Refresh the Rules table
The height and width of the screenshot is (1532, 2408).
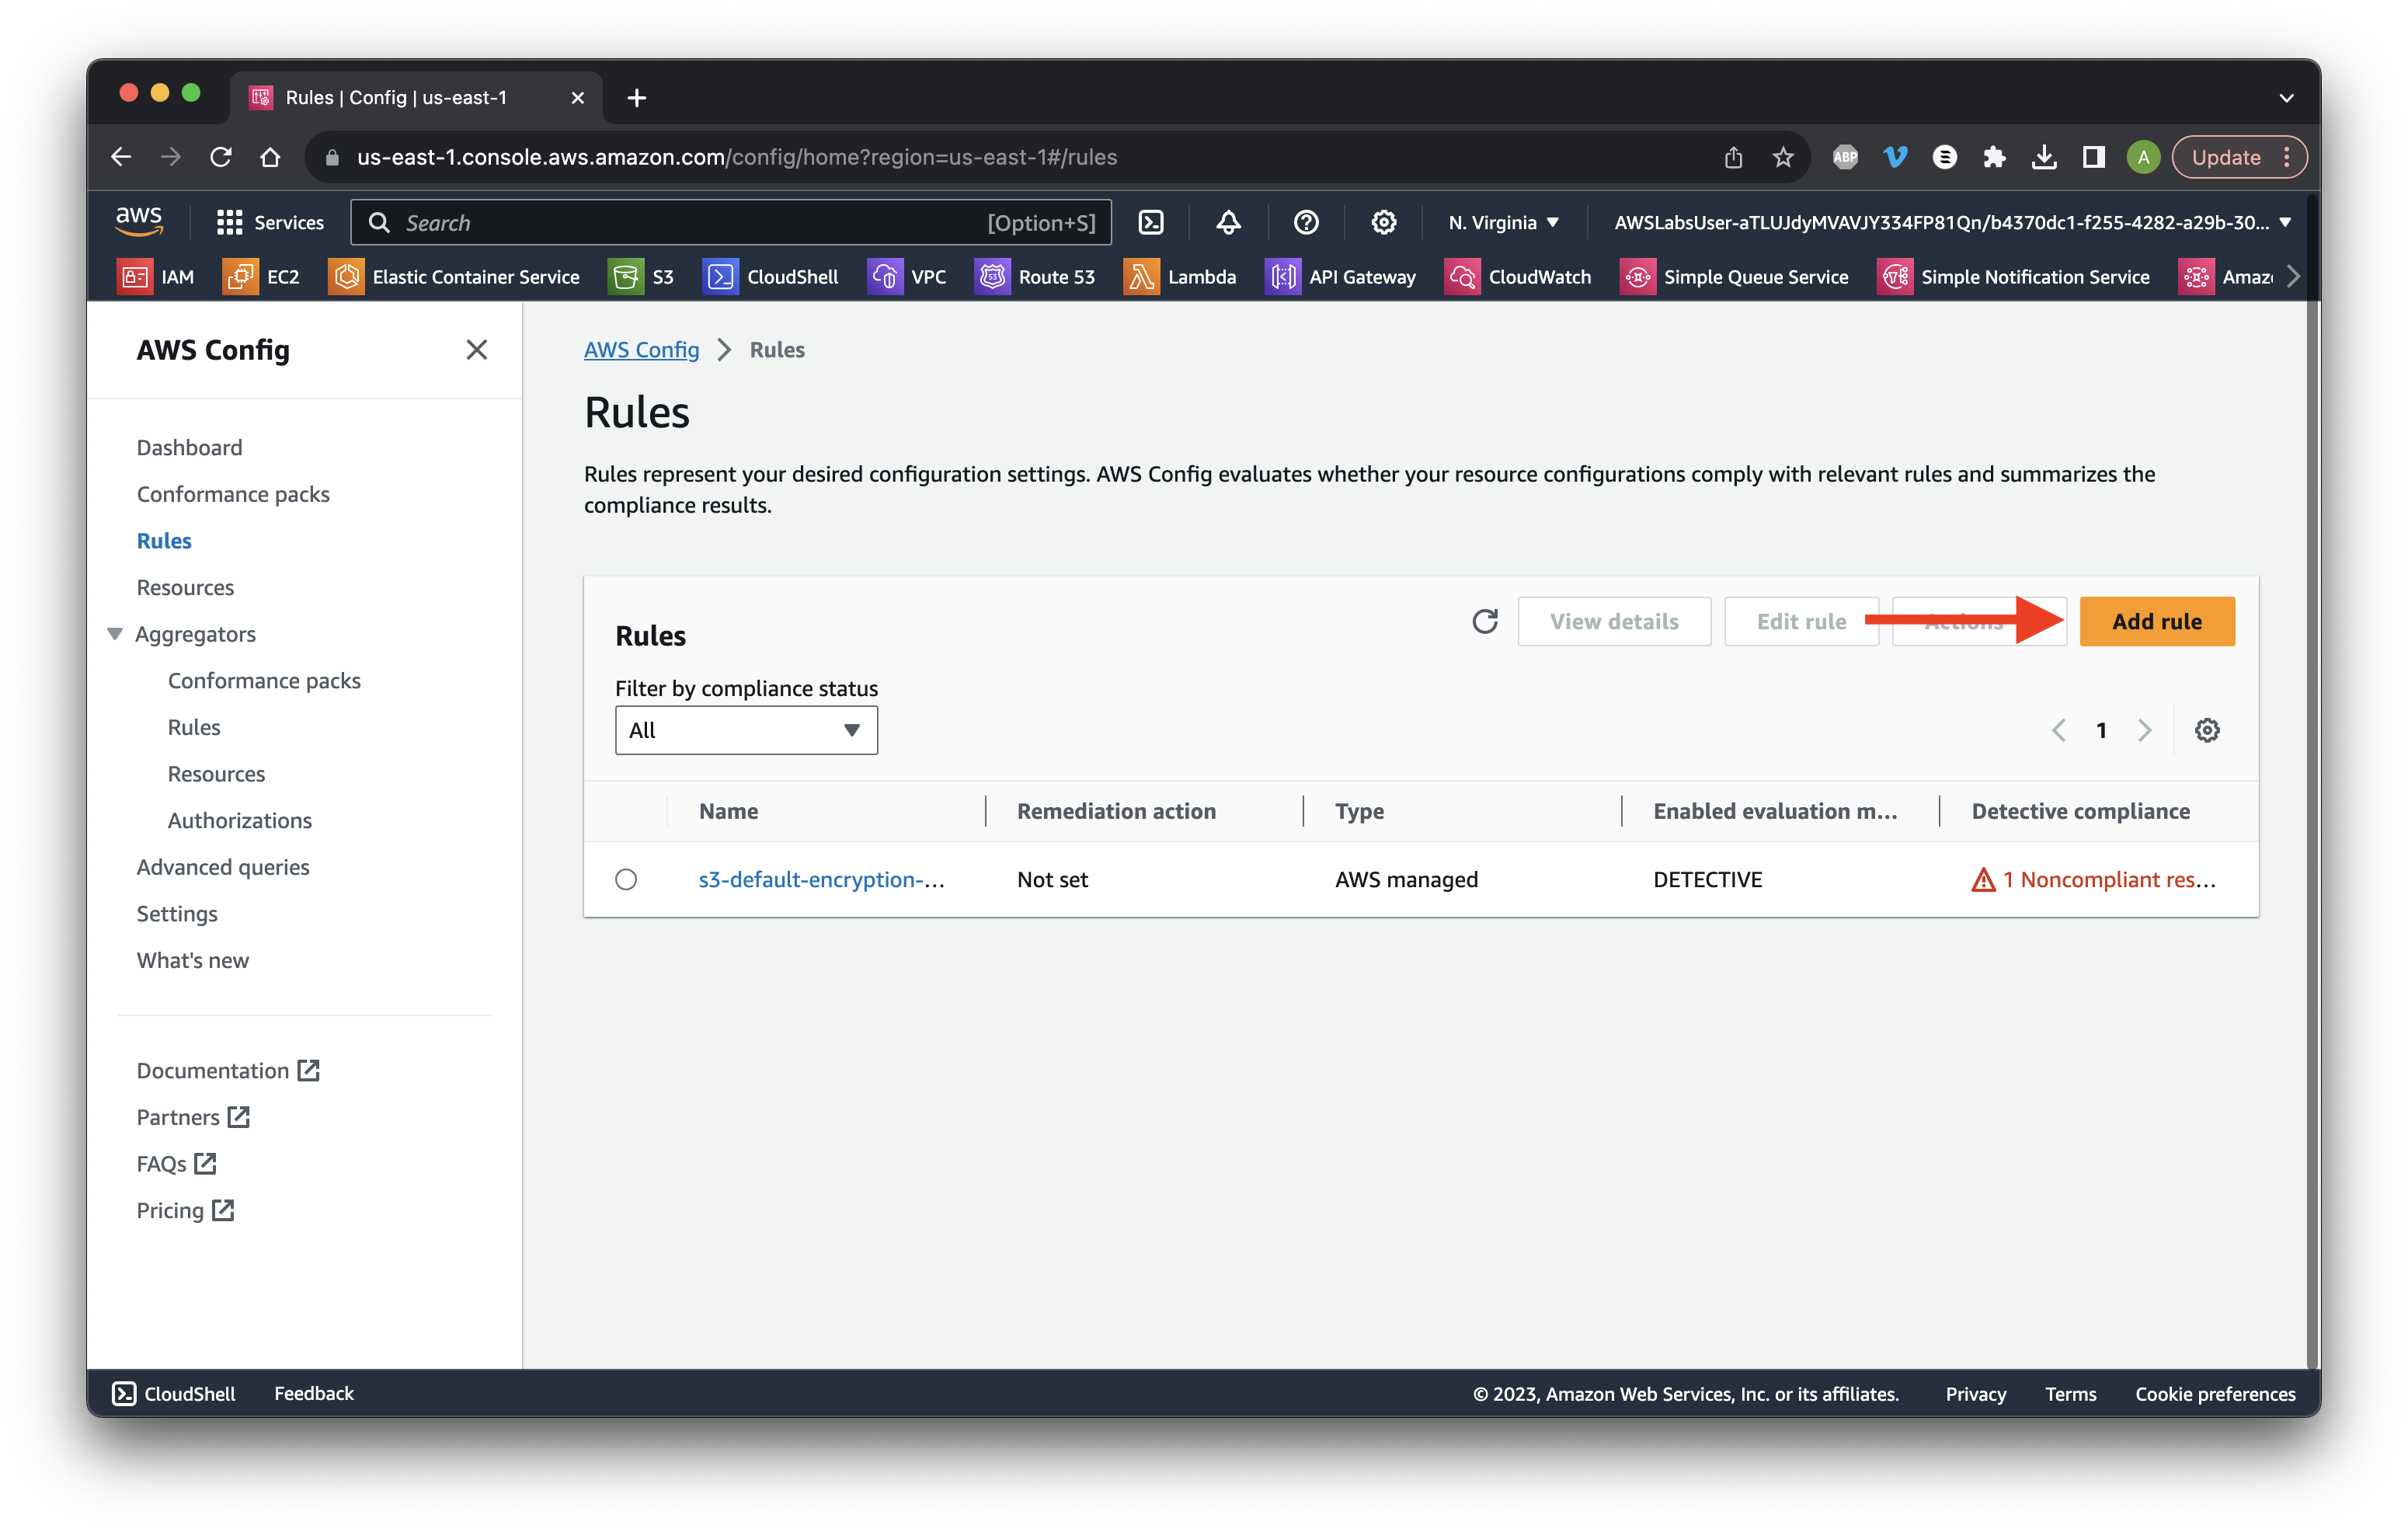click(1485, 621)
